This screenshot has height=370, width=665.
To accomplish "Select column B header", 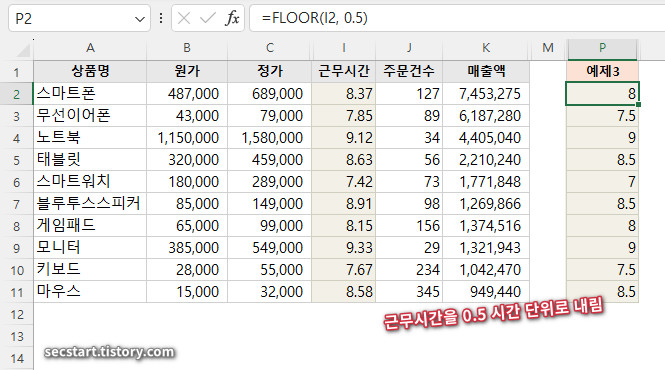I will pos(187,48).
